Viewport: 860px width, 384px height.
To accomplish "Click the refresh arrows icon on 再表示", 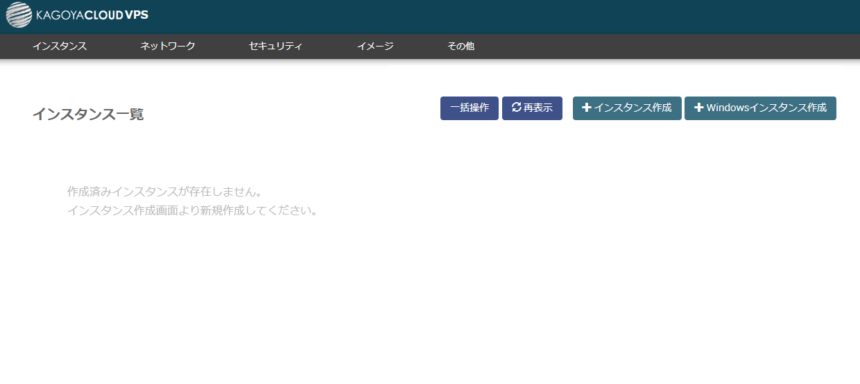I will [516, 108].
